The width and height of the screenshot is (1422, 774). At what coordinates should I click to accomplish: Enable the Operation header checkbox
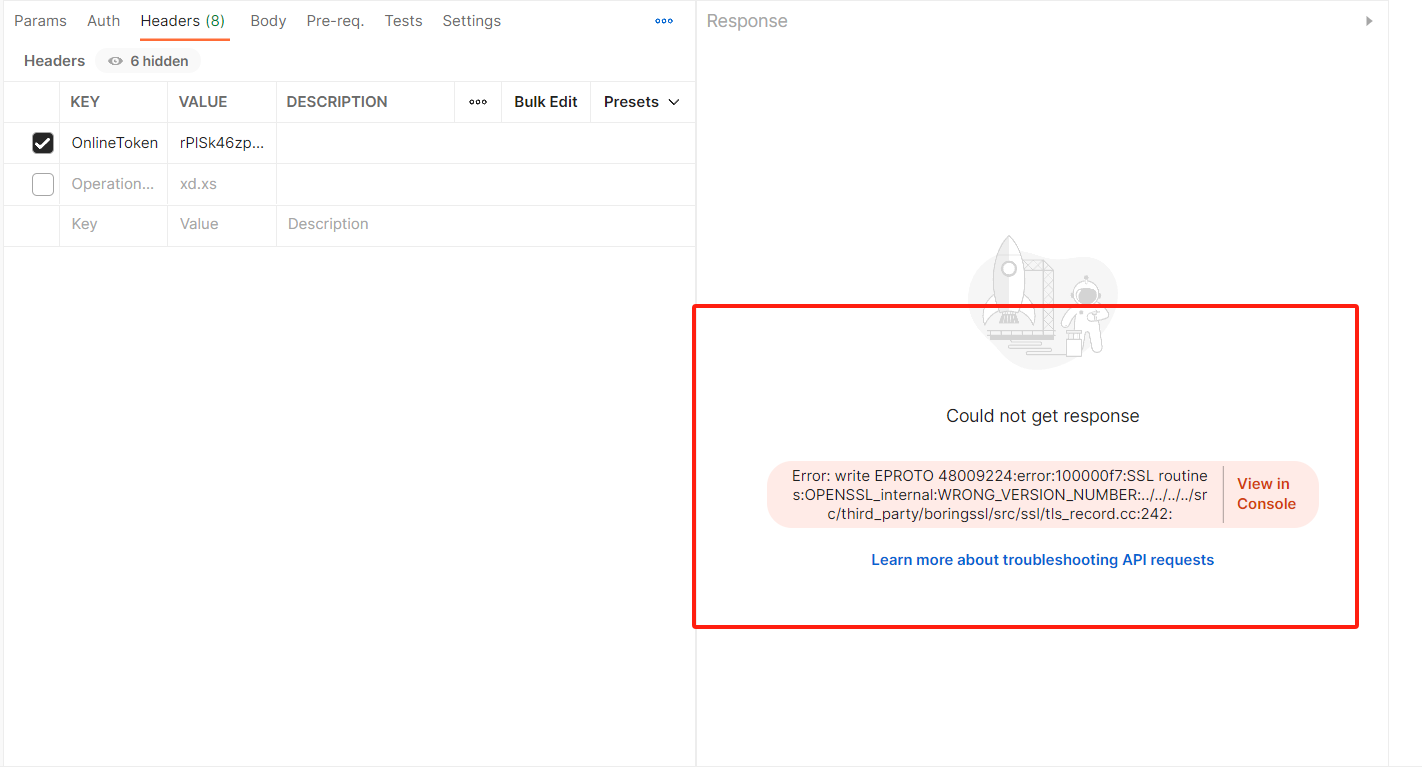click(43, 184)
